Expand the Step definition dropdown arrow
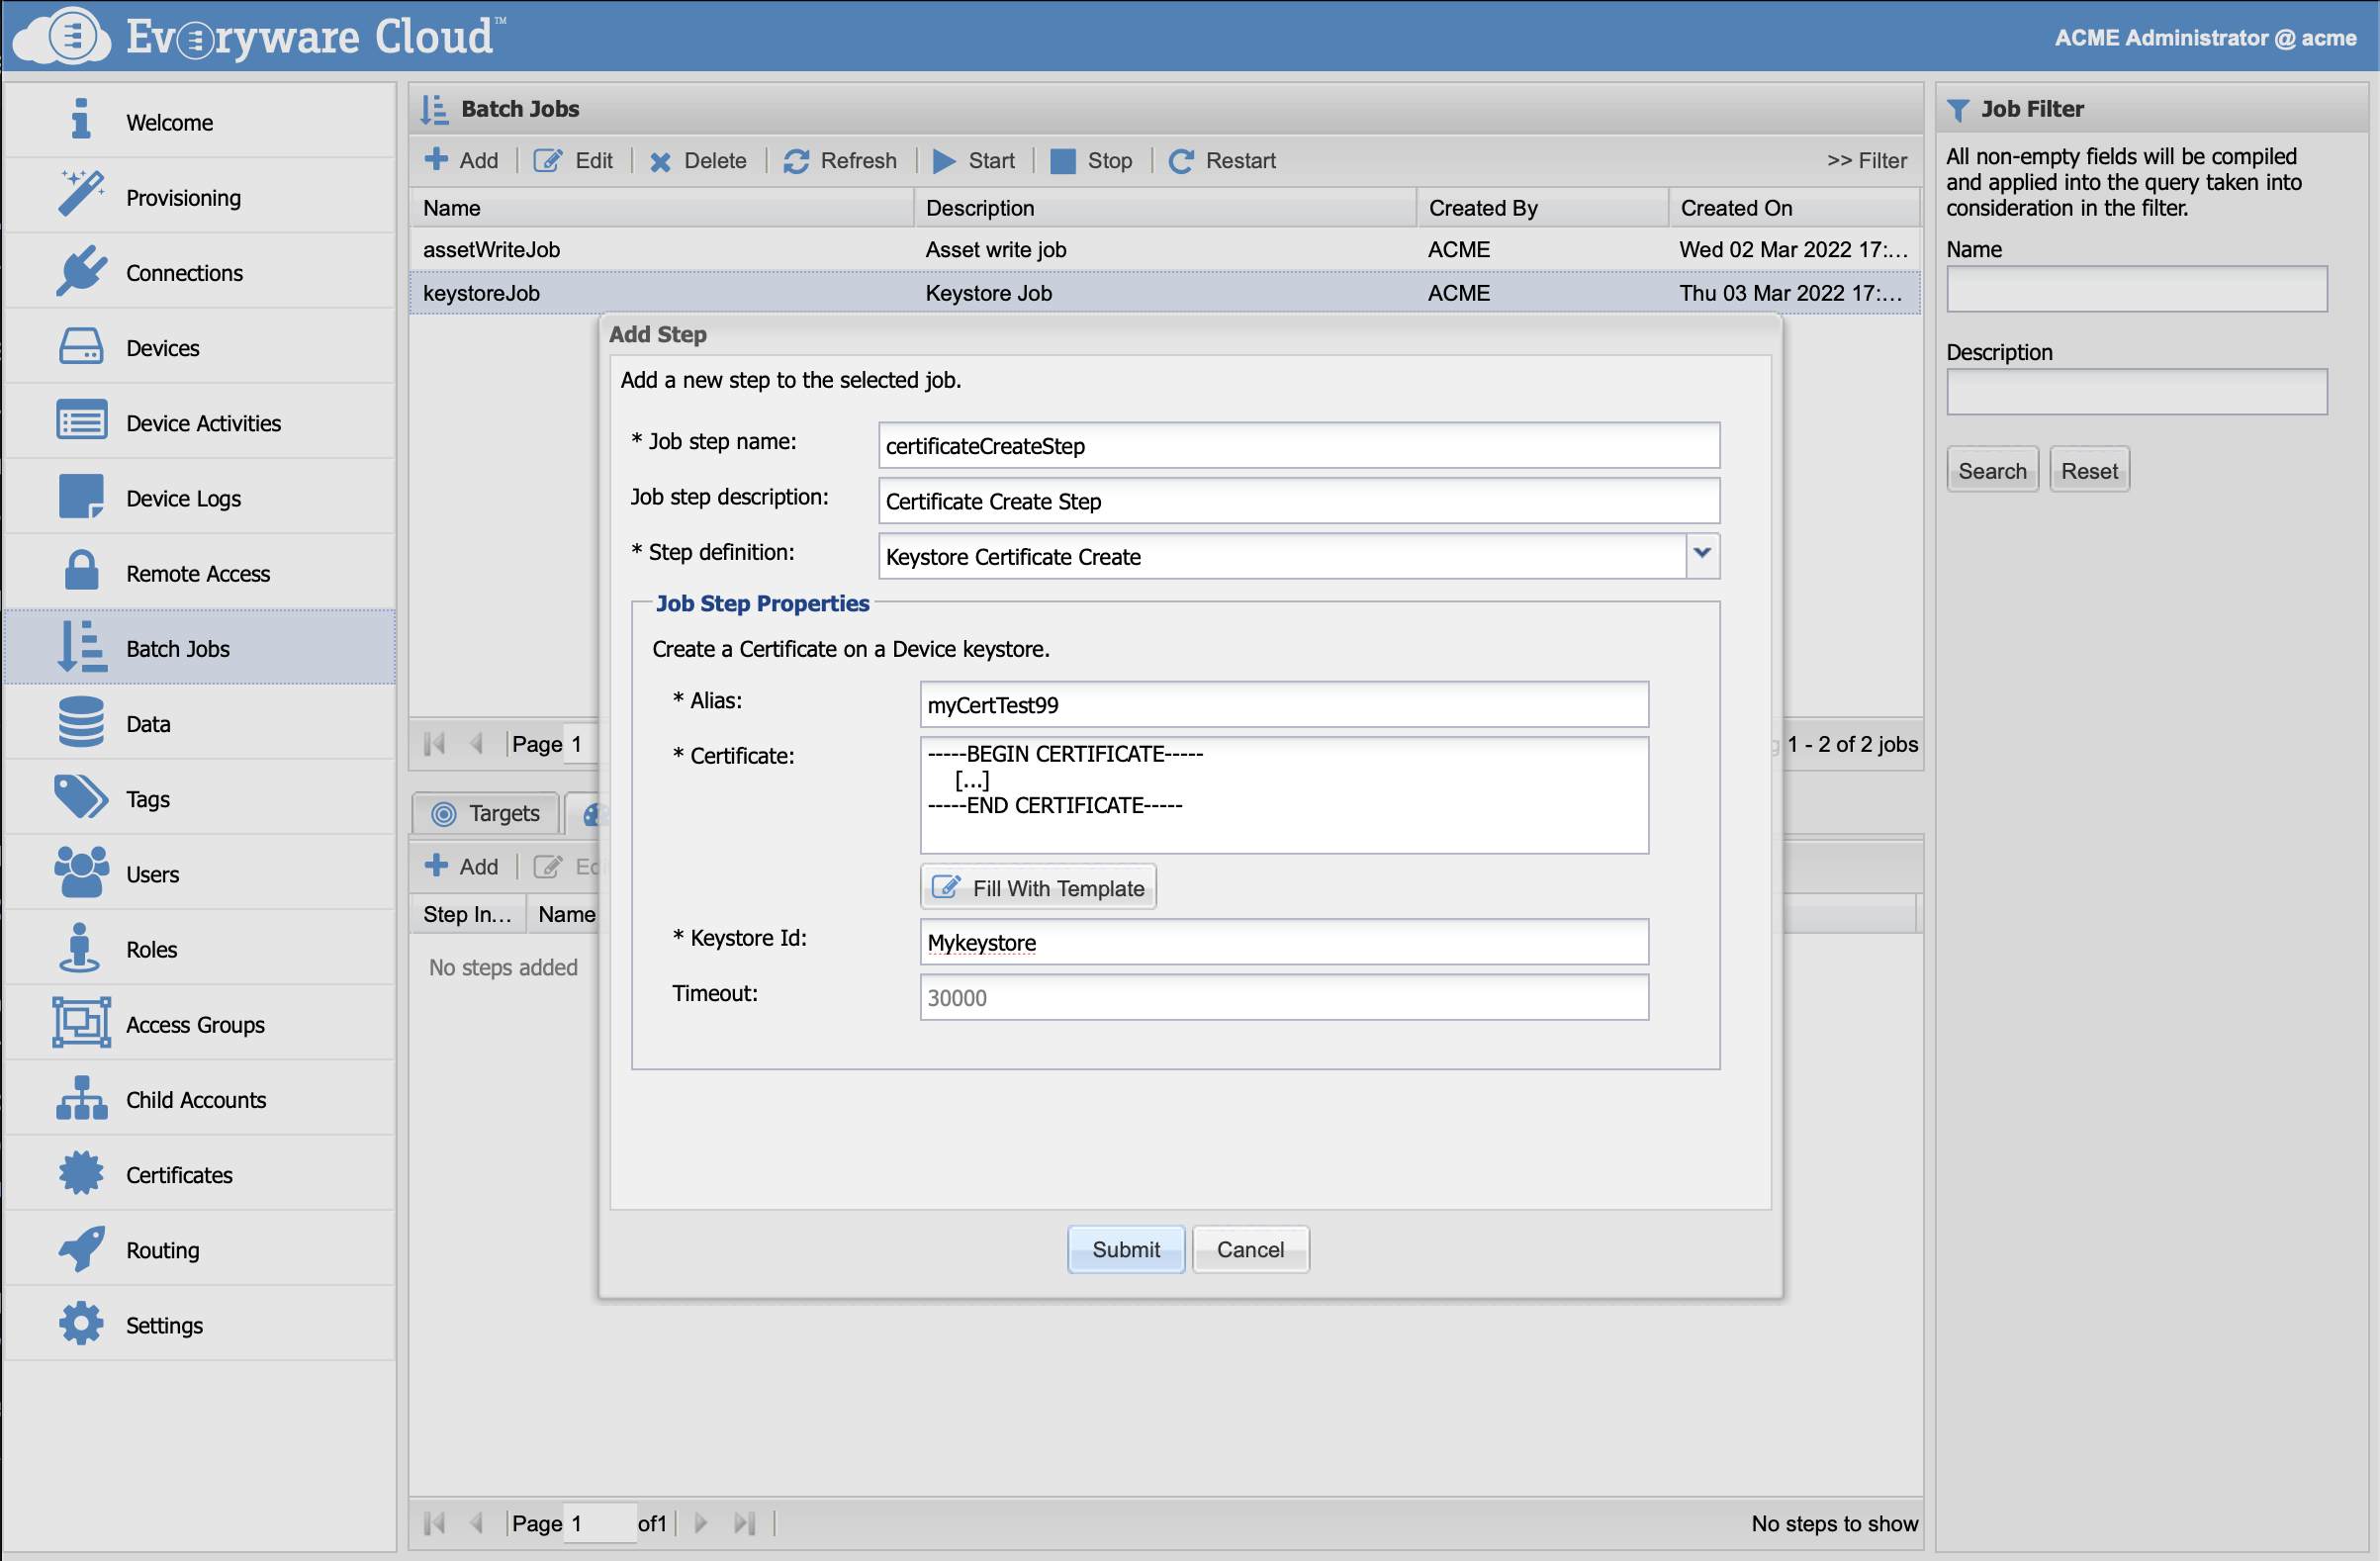Image resolution: width=2380 pixels, height=1561 pixels. pyautogui.click(x=1702, y=555)
